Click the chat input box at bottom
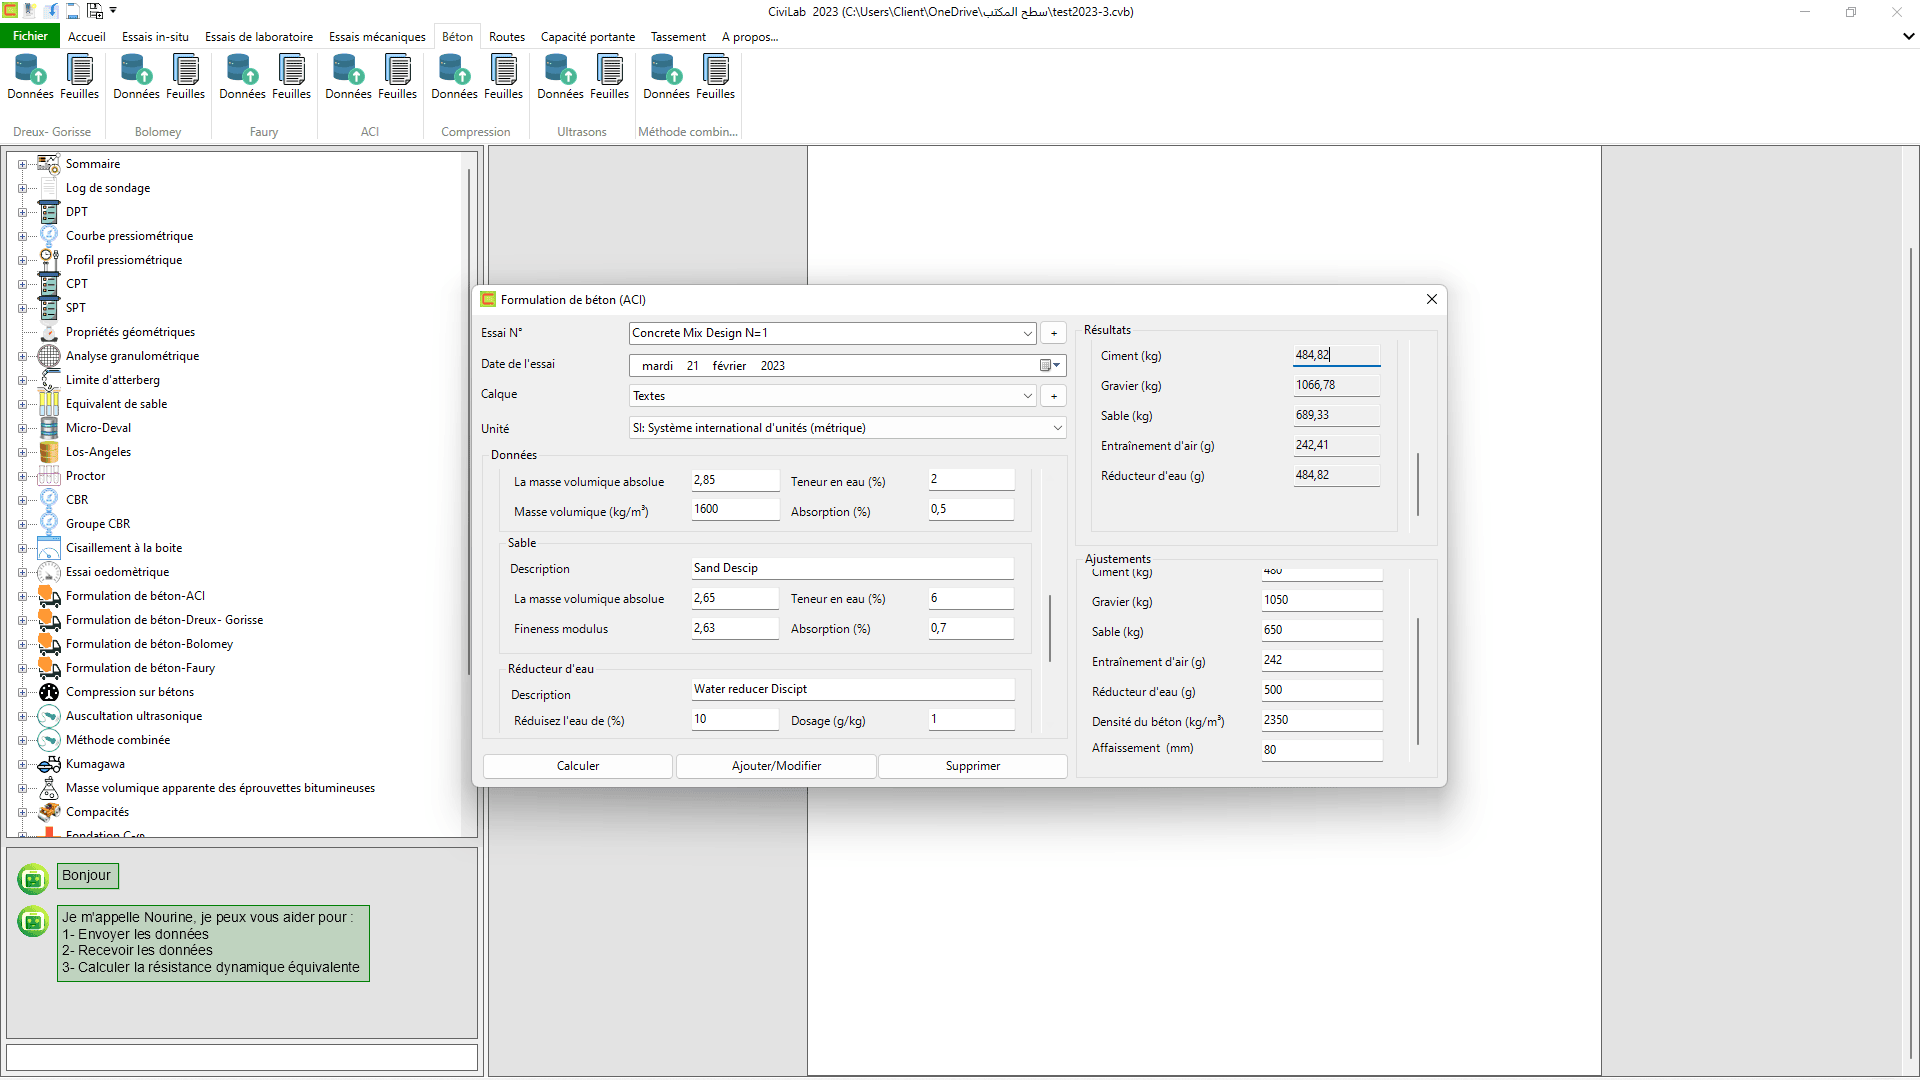The width and height of the screenshot is (1920, 1080). click(x=242, y=1057)
